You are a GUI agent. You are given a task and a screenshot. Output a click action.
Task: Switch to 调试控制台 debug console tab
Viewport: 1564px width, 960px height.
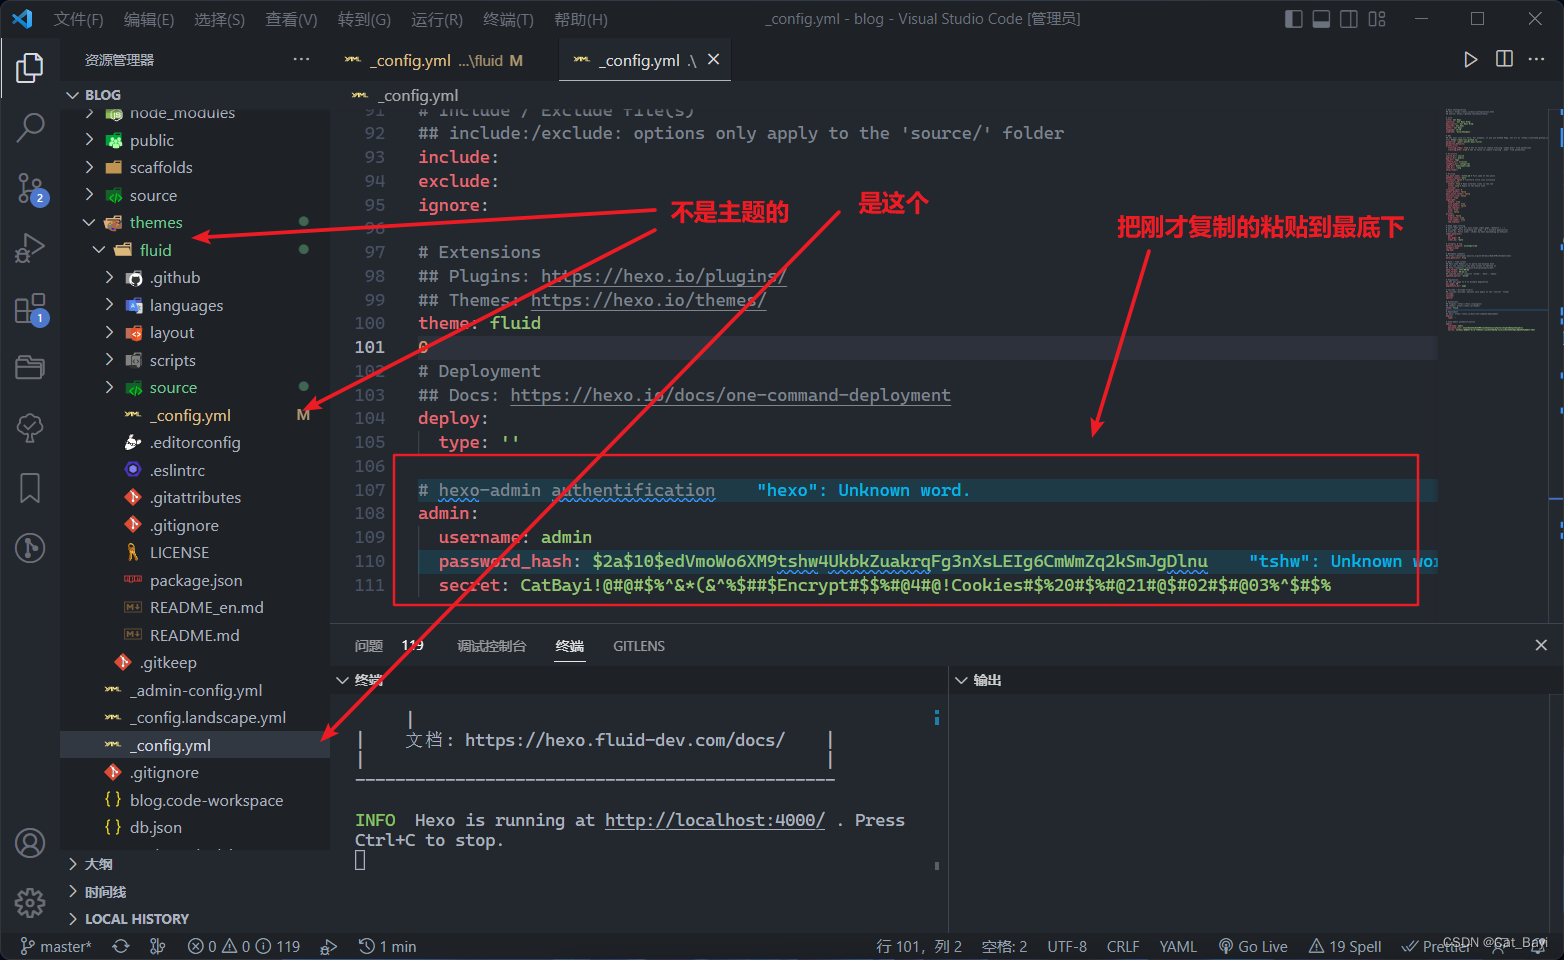tap(491, 646)
